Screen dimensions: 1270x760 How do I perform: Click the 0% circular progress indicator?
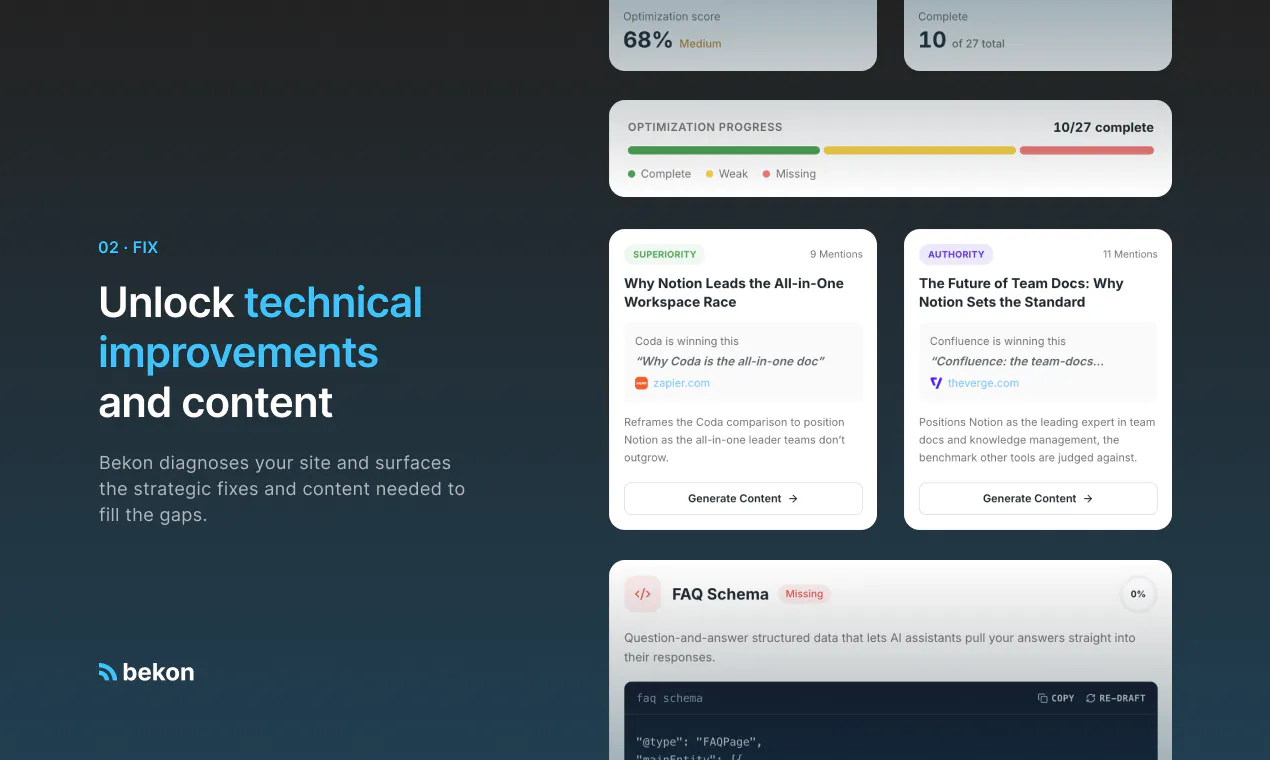point(1138,594)
